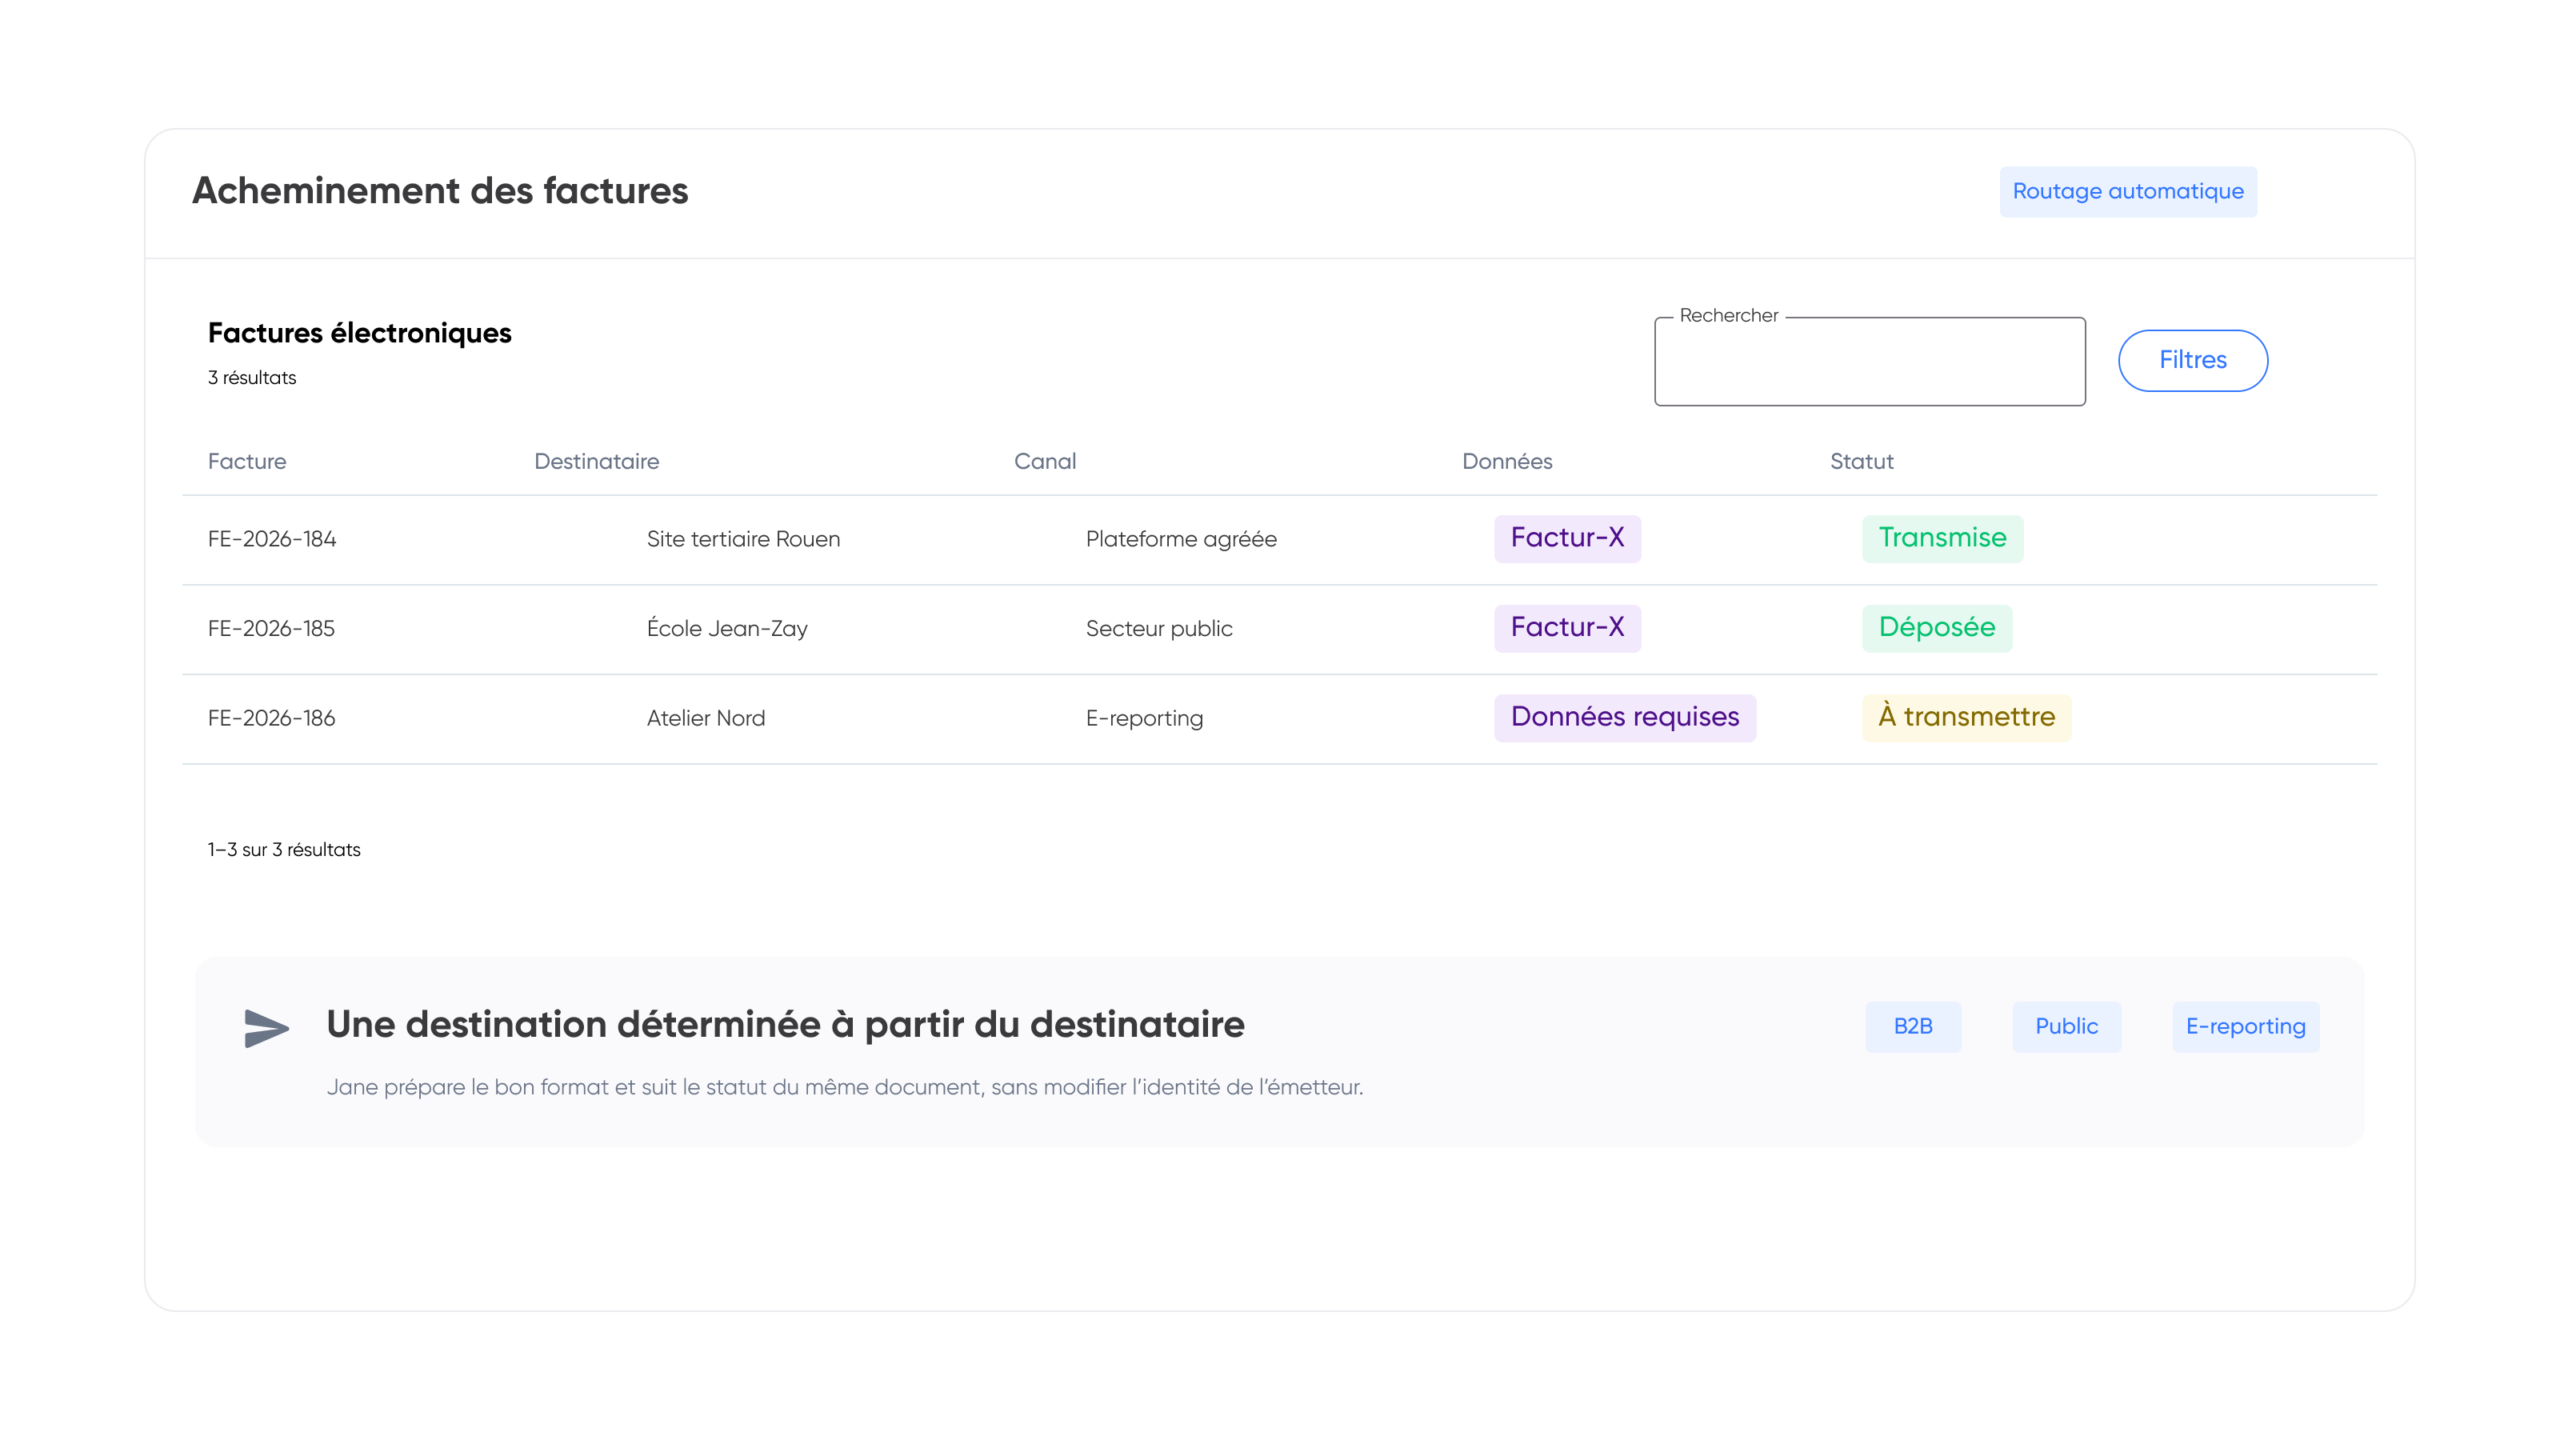Sort by Facture column header
Viewport: 2560px width, 1440px height.
pos(247,461)
